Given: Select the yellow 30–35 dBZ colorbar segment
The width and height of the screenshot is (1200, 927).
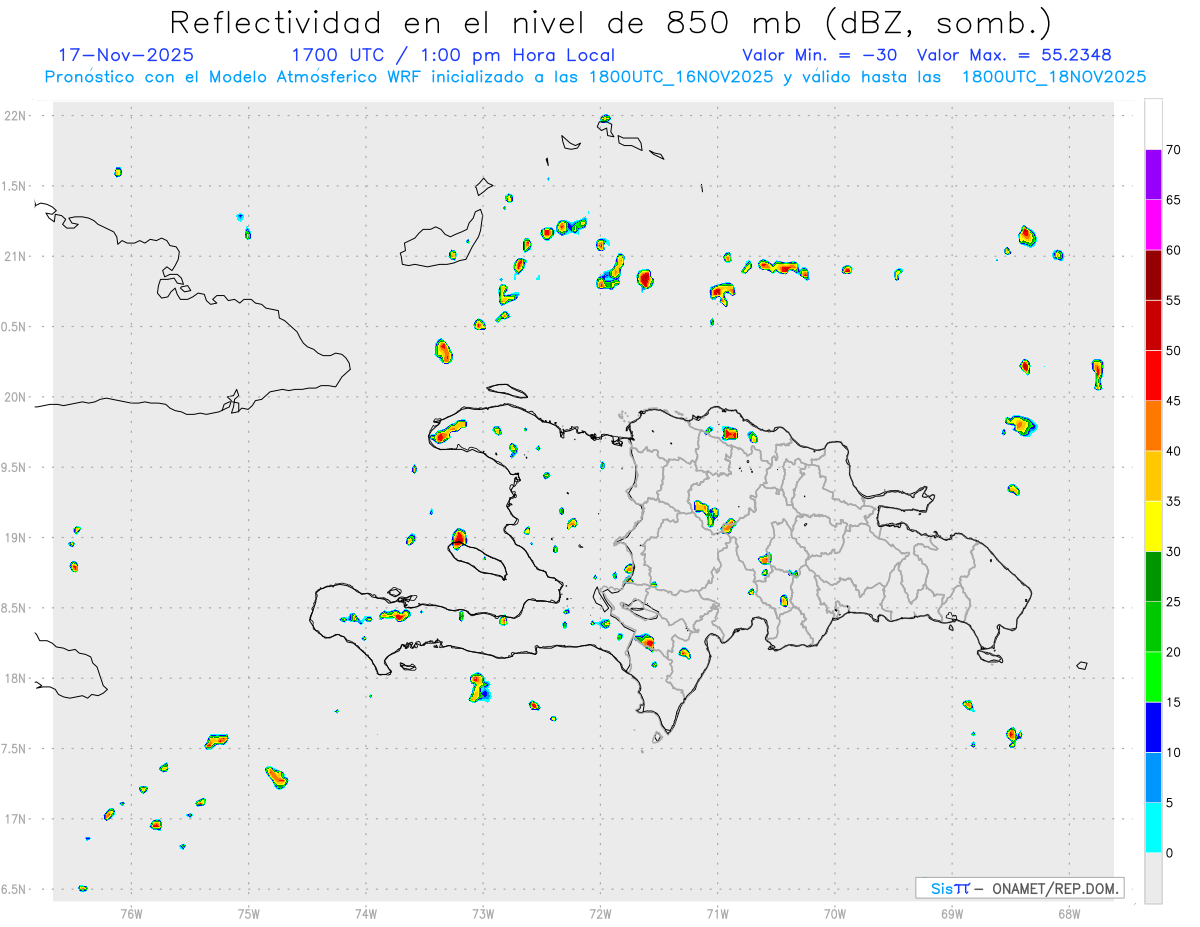Looking at the screenshot, I should point(1153,526).
